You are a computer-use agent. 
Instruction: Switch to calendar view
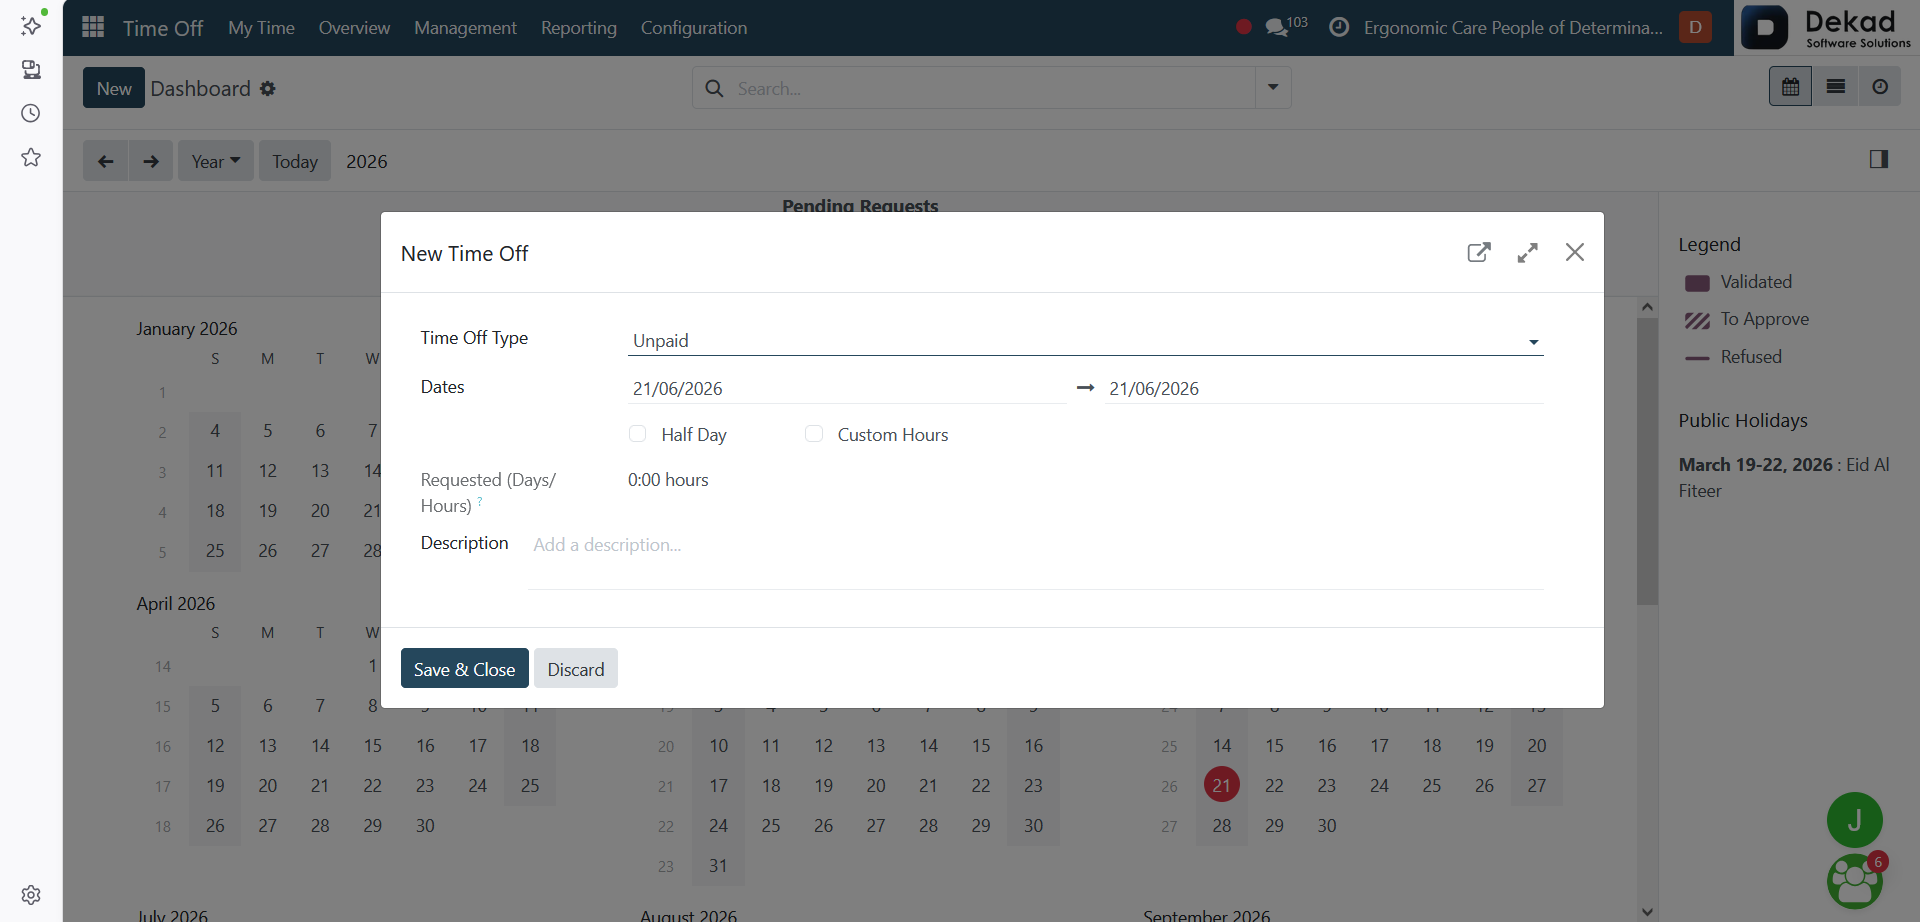(1790, 87)
